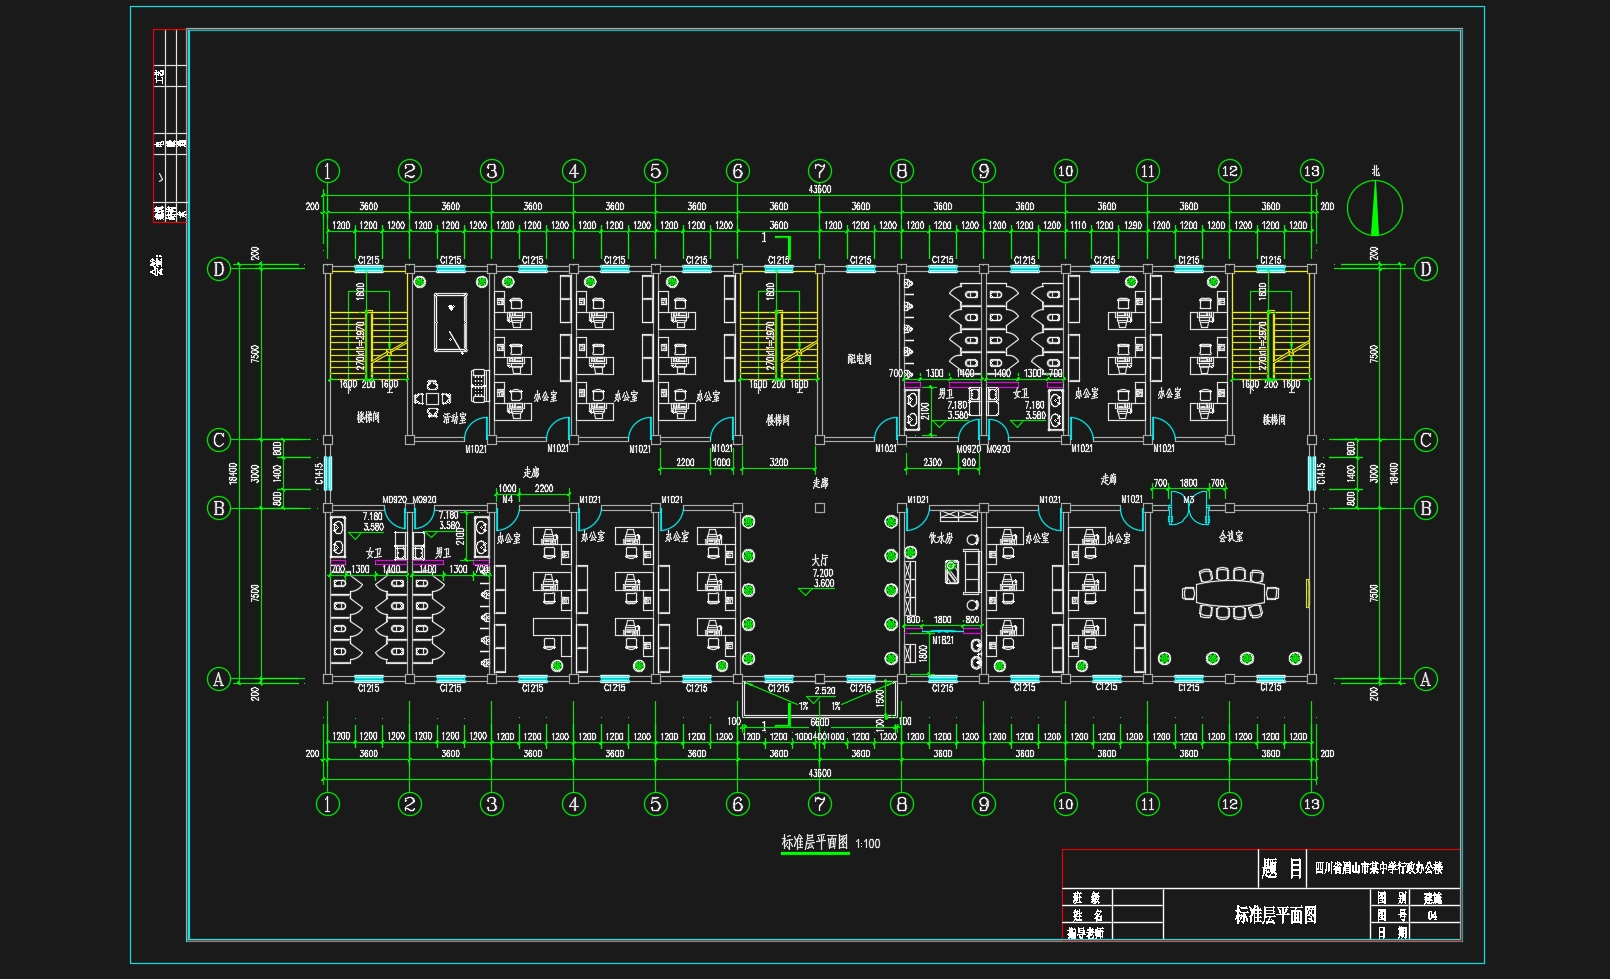Click the 图别 label in the title block
The height and width of the screenshot is (979, 1610).
(1392, 898)
